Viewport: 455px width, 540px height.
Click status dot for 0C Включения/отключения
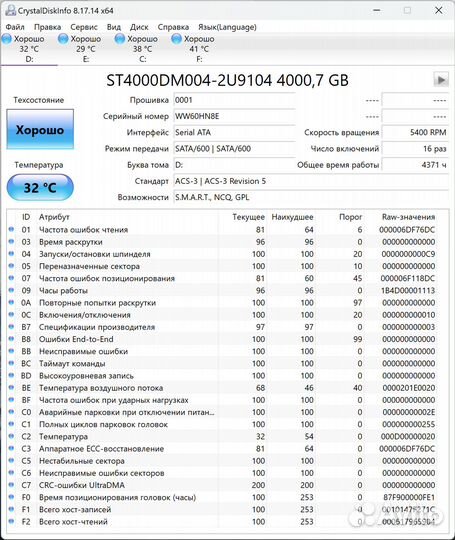click(11, 314)
